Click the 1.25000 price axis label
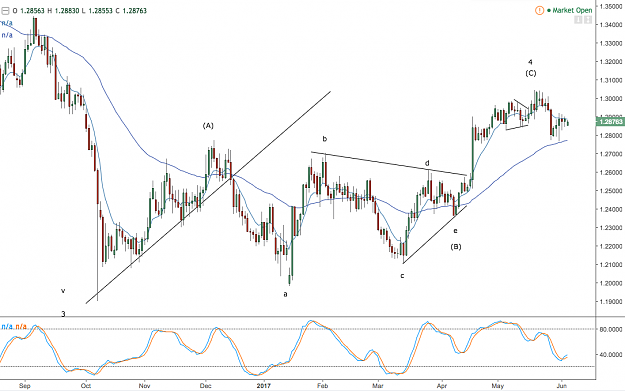625x391 pixels. tap(611, 191)
